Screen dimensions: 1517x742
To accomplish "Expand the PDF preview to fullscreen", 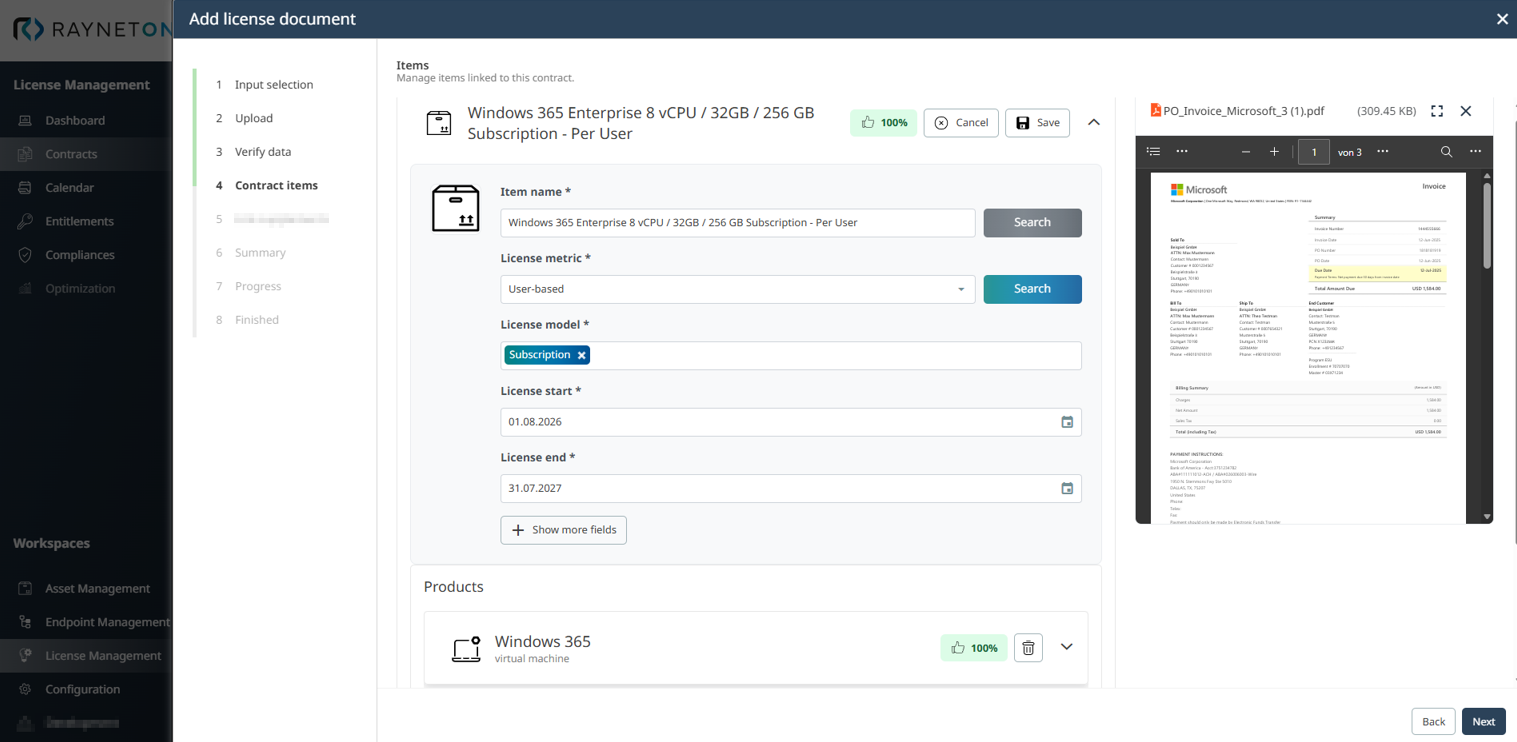I will pos(1437,111).
